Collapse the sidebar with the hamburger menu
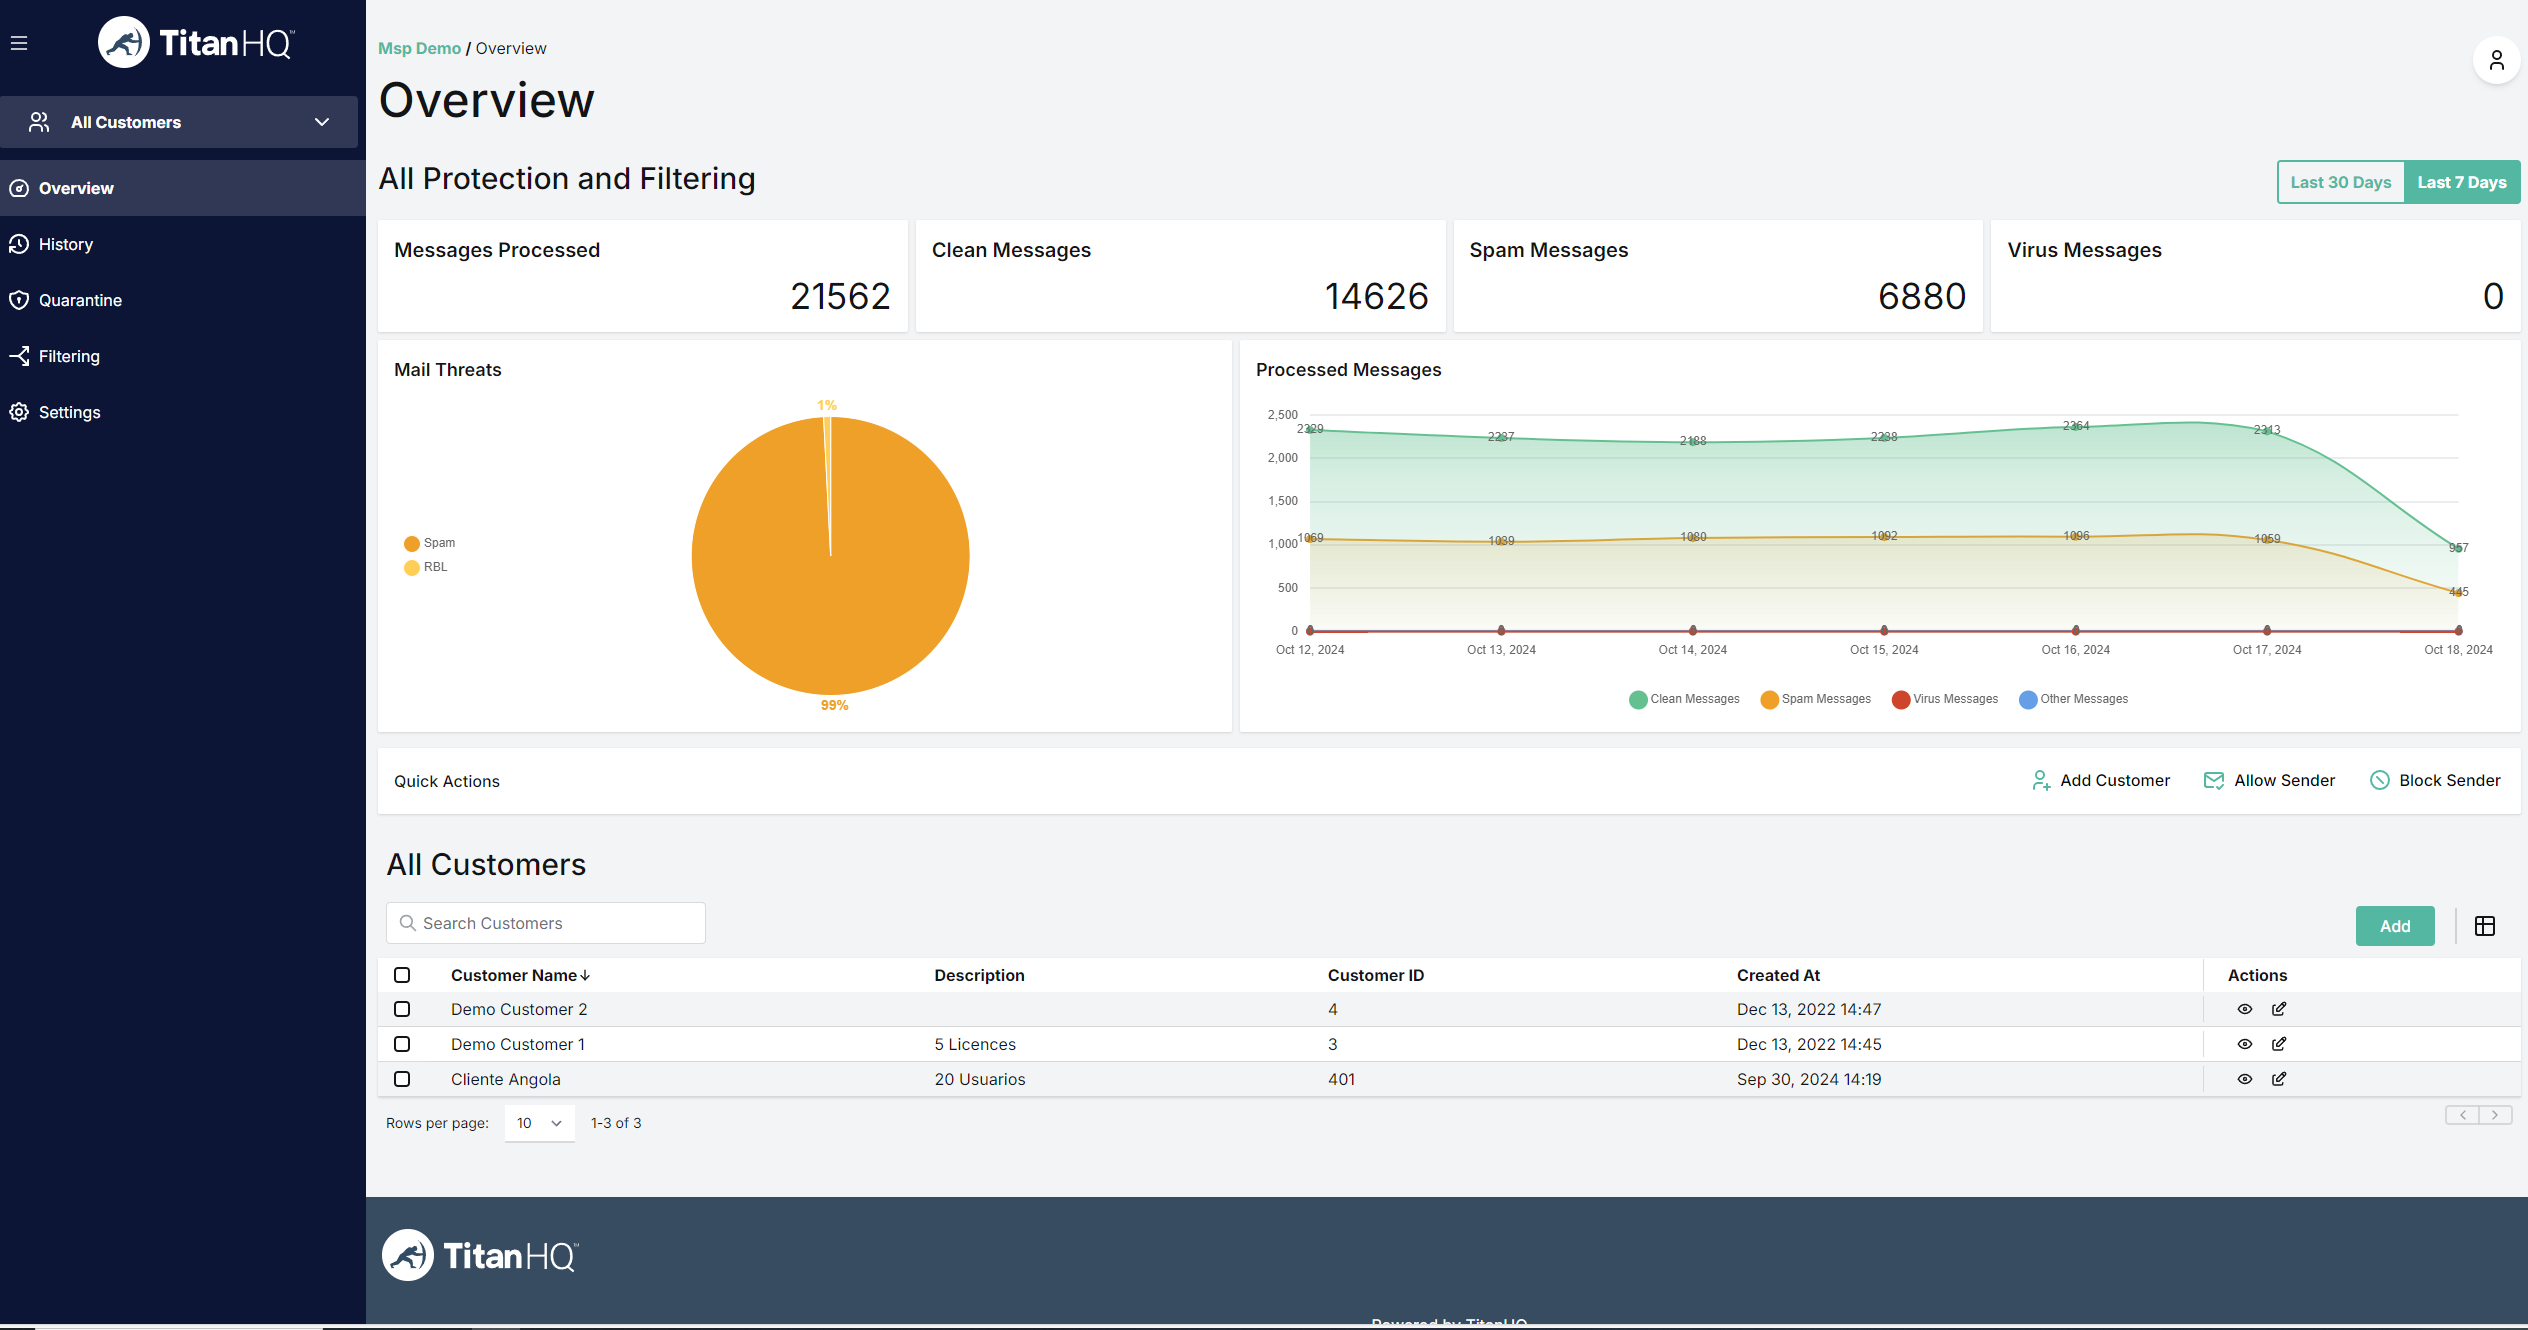Image resolution: width=2528 pixels, height=1330 pixels. (19, 42)
